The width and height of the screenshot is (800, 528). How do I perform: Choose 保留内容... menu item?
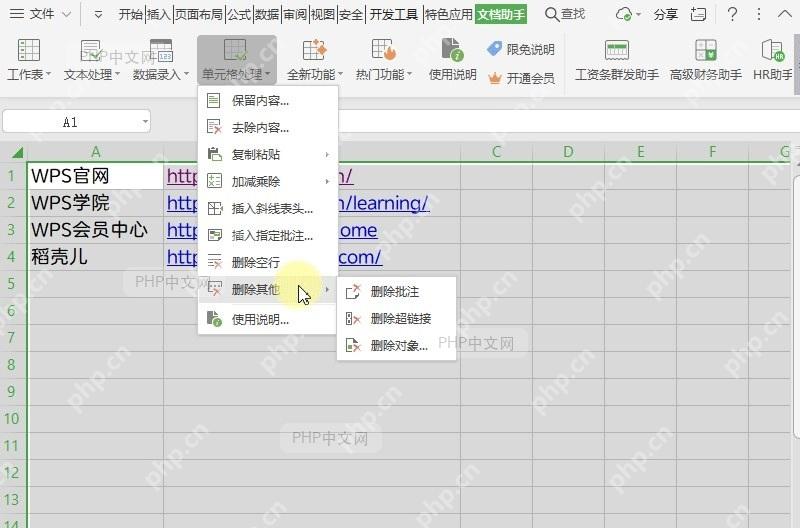268,100
